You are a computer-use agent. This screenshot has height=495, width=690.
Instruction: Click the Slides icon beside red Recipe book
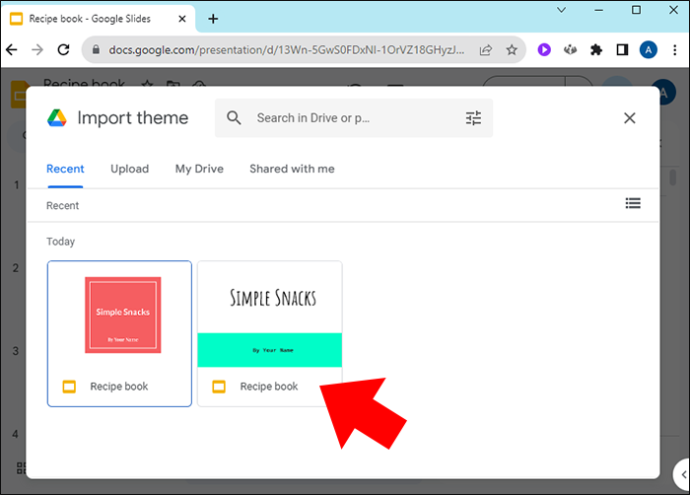click(69, 386)
